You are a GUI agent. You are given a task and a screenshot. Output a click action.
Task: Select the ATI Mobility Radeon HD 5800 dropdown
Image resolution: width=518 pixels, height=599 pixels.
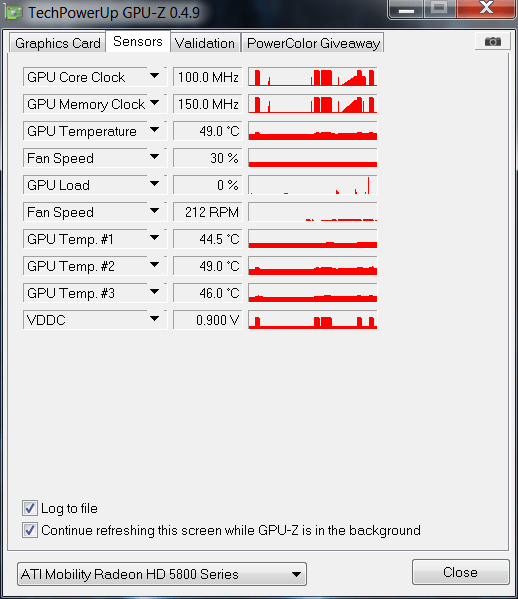[162, 574]
